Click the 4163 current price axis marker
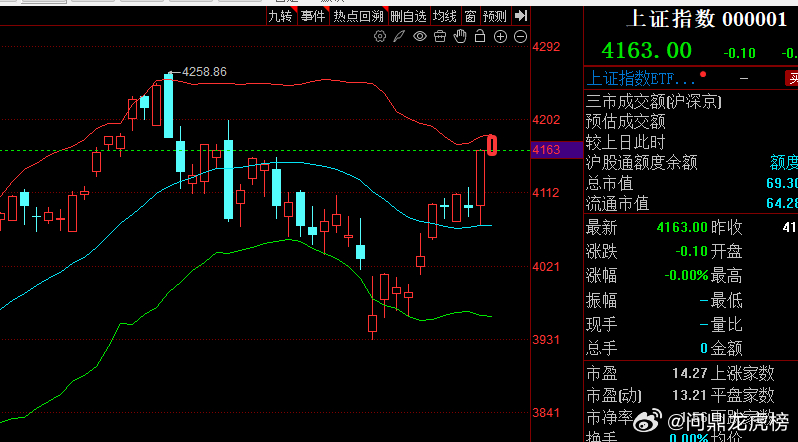 pos(556,150)
